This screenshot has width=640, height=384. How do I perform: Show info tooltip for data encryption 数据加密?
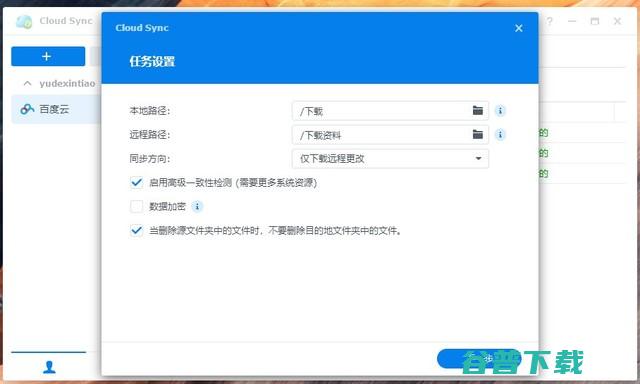point(197,206)
